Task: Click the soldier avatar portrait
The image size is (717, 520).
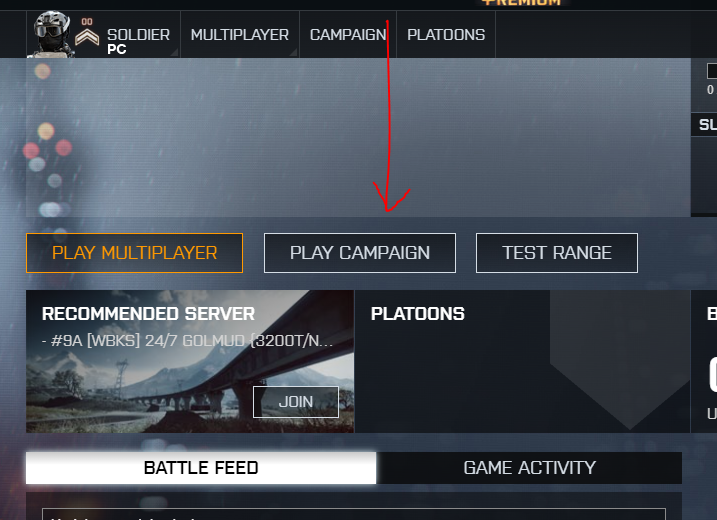Action: tap(51, 34)
